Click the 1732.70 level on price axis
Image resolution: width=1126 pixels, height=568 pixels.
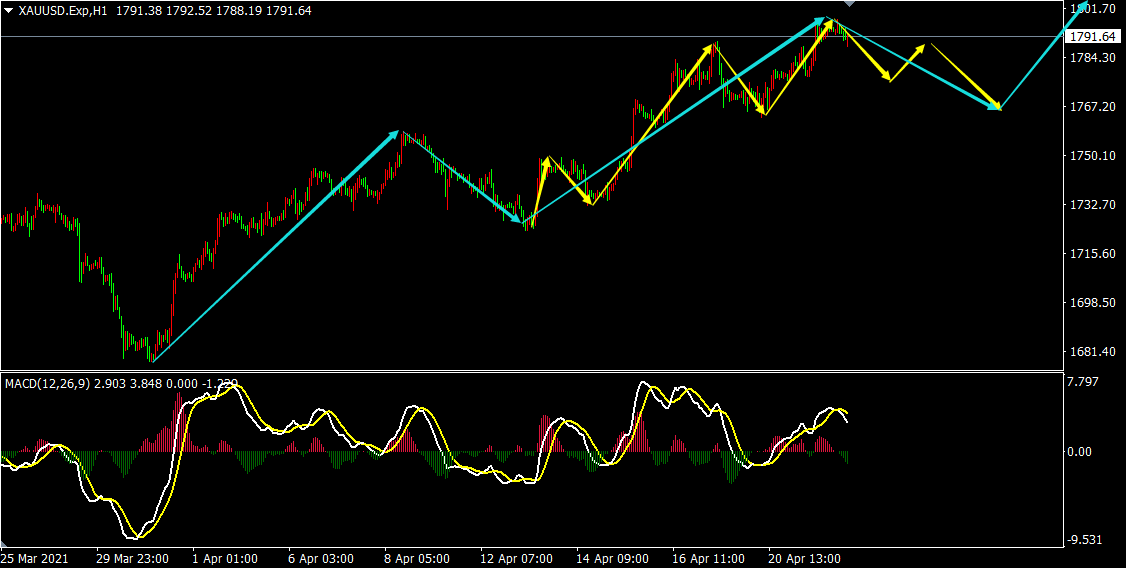1092,205
